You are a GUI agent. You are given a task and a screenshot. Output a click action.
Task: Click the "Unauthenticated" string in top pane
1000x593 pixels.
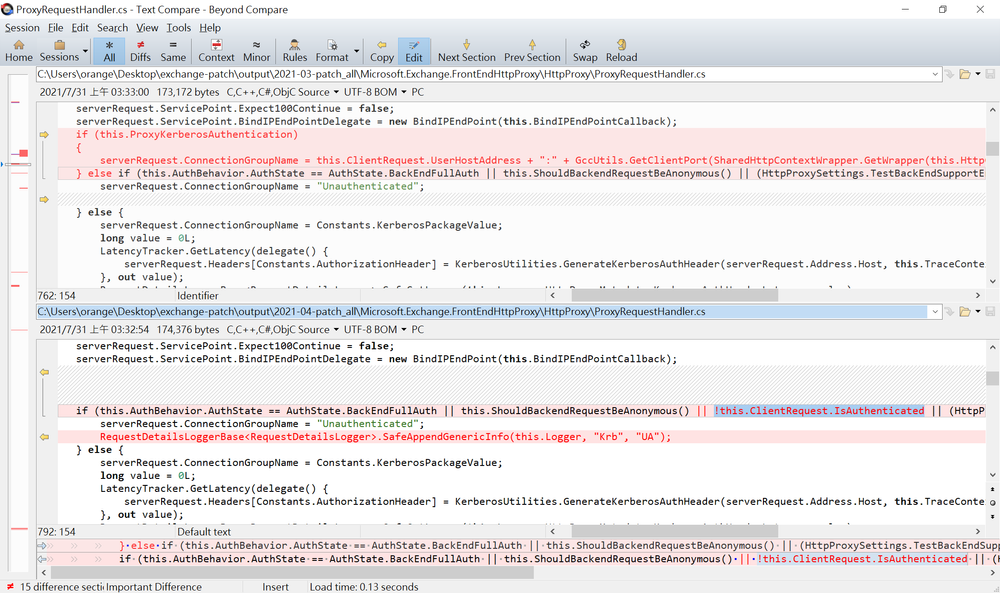click(x=367, y=186)
